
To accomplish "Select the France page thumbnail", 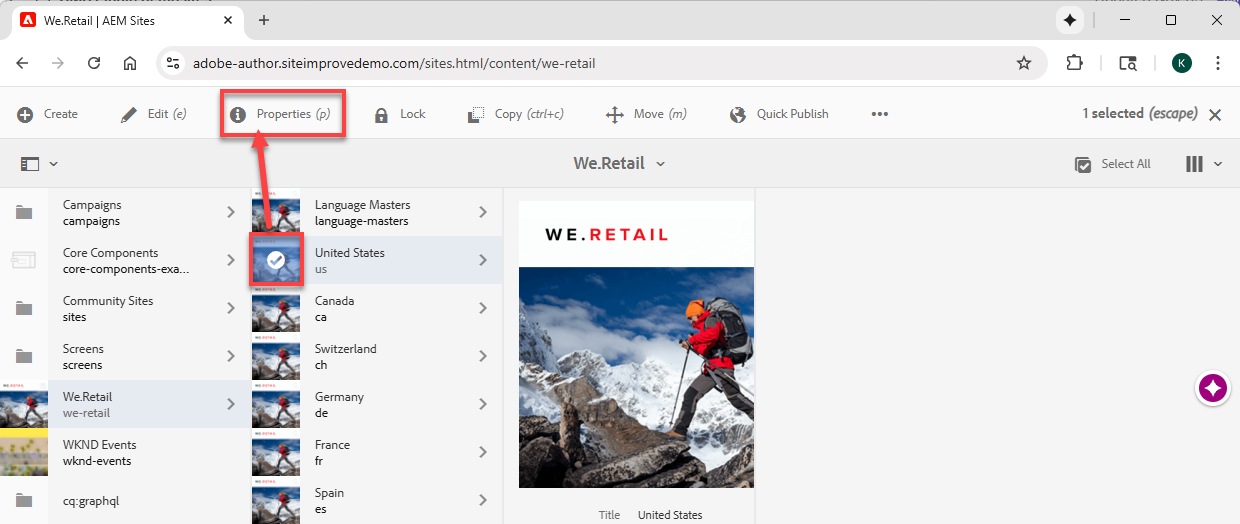I will click(276, 452).
